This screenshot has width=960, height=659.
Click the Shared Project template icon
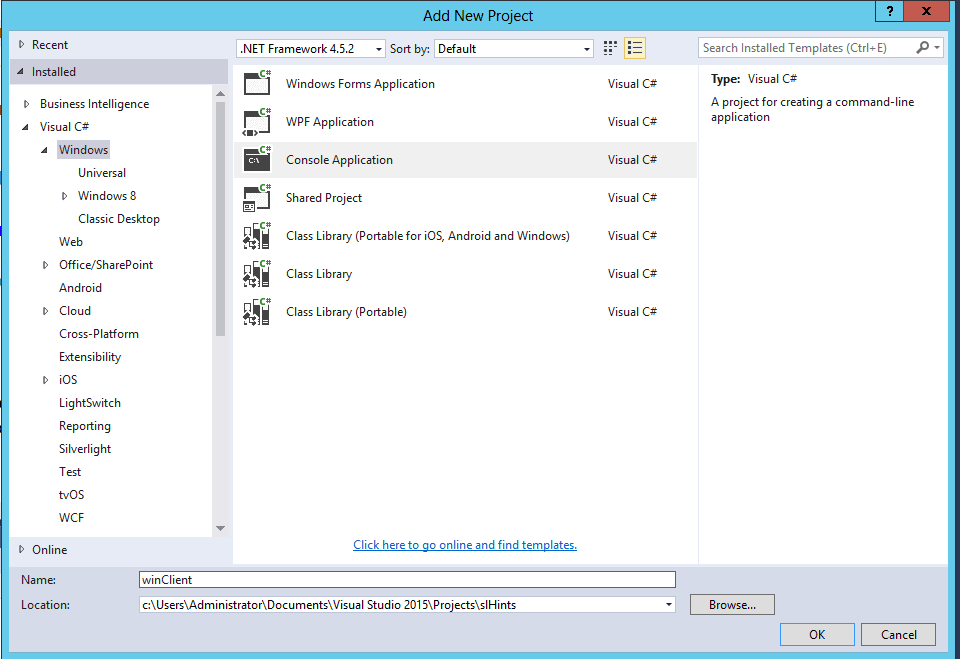[x=257, y=198]
